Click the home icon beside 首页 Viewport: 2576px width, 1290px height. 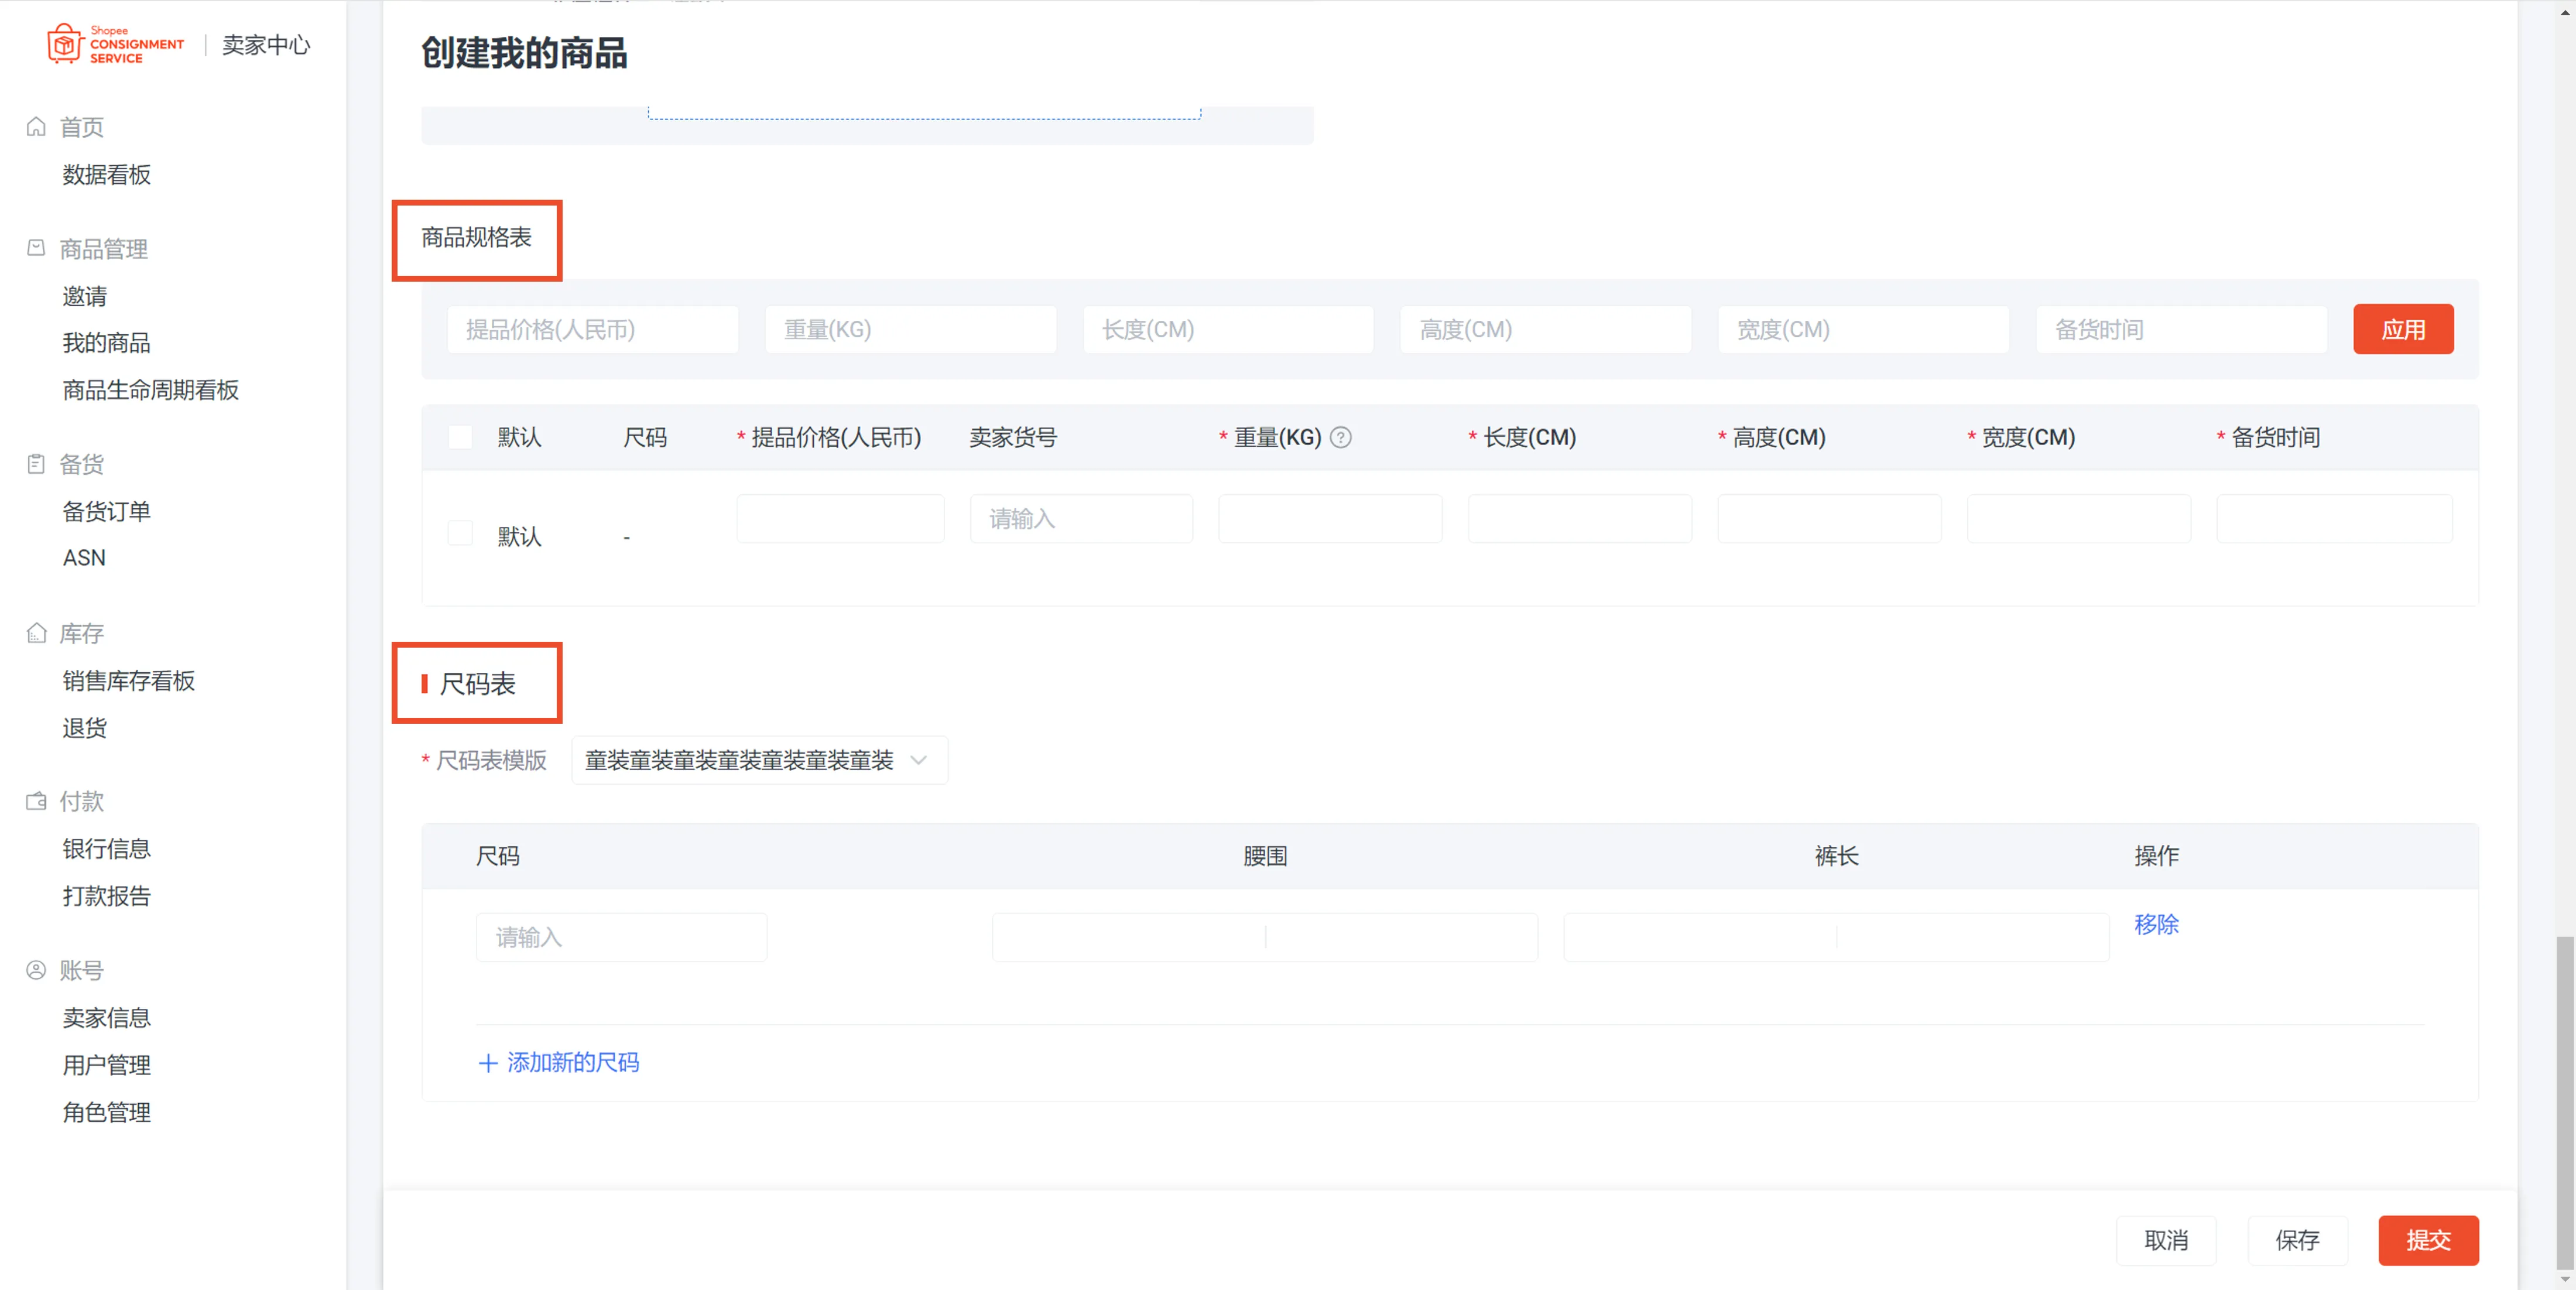pyautogui.click(x=36, y=127)
